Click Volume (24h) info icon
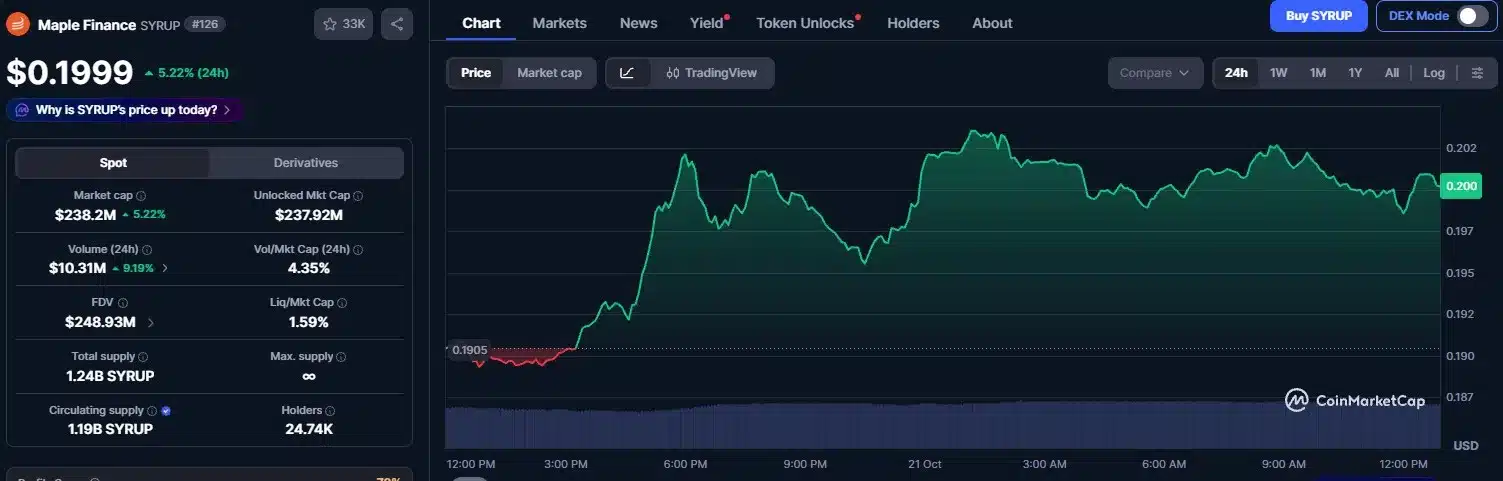 (x=147, y=250)
